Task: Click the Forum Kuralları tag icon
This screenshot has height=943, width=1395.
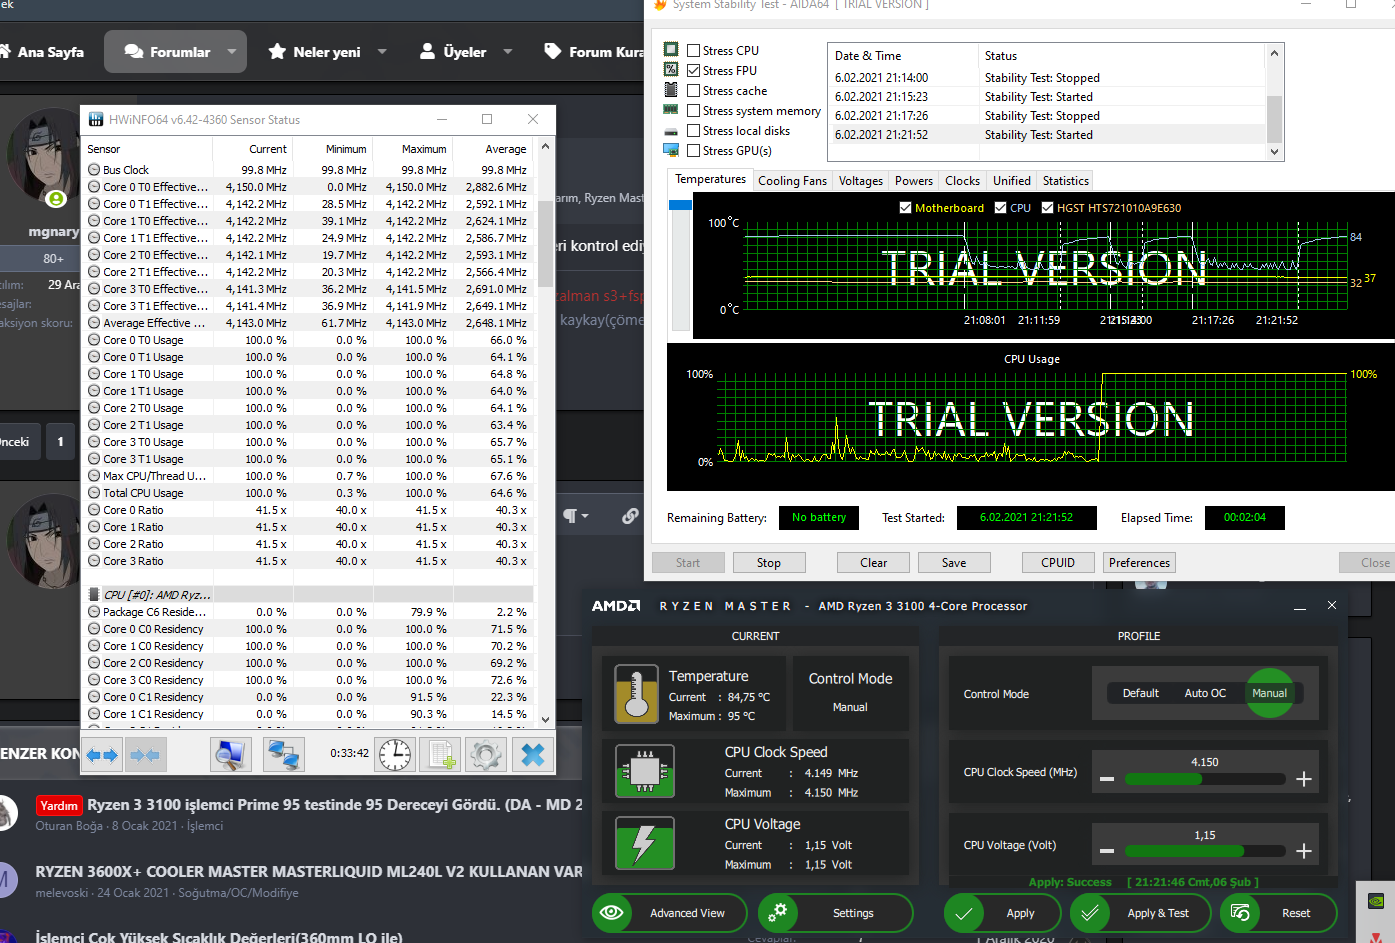Action: coord(552,51)
